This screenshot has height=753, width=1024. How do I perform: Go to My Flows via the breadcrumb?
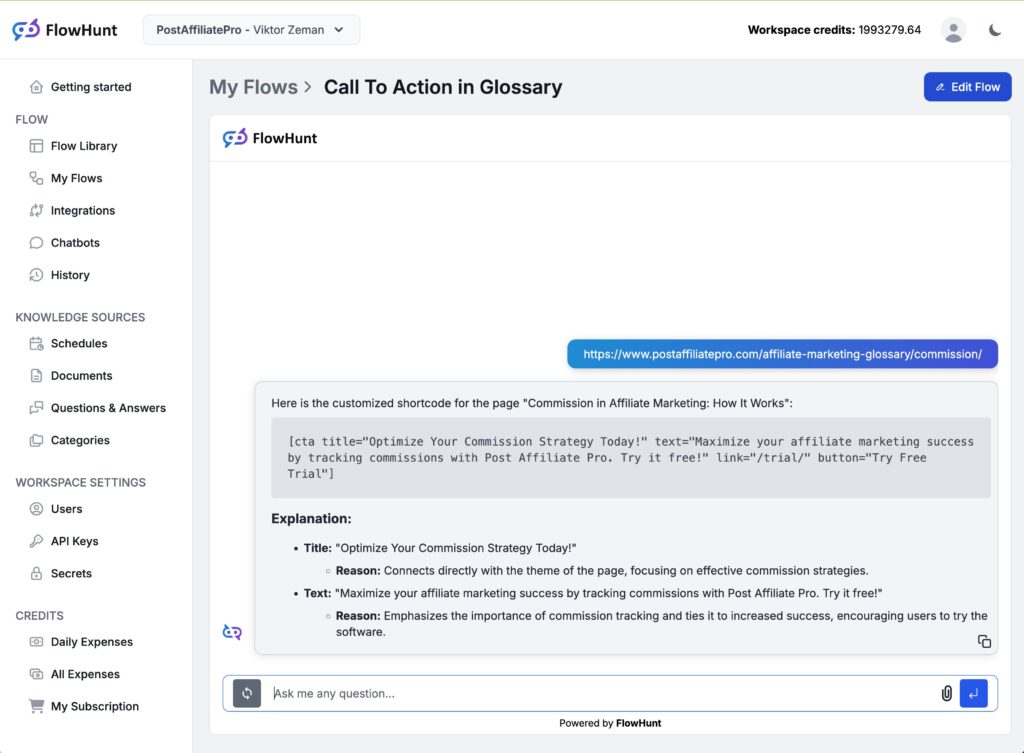pos(254,87)
